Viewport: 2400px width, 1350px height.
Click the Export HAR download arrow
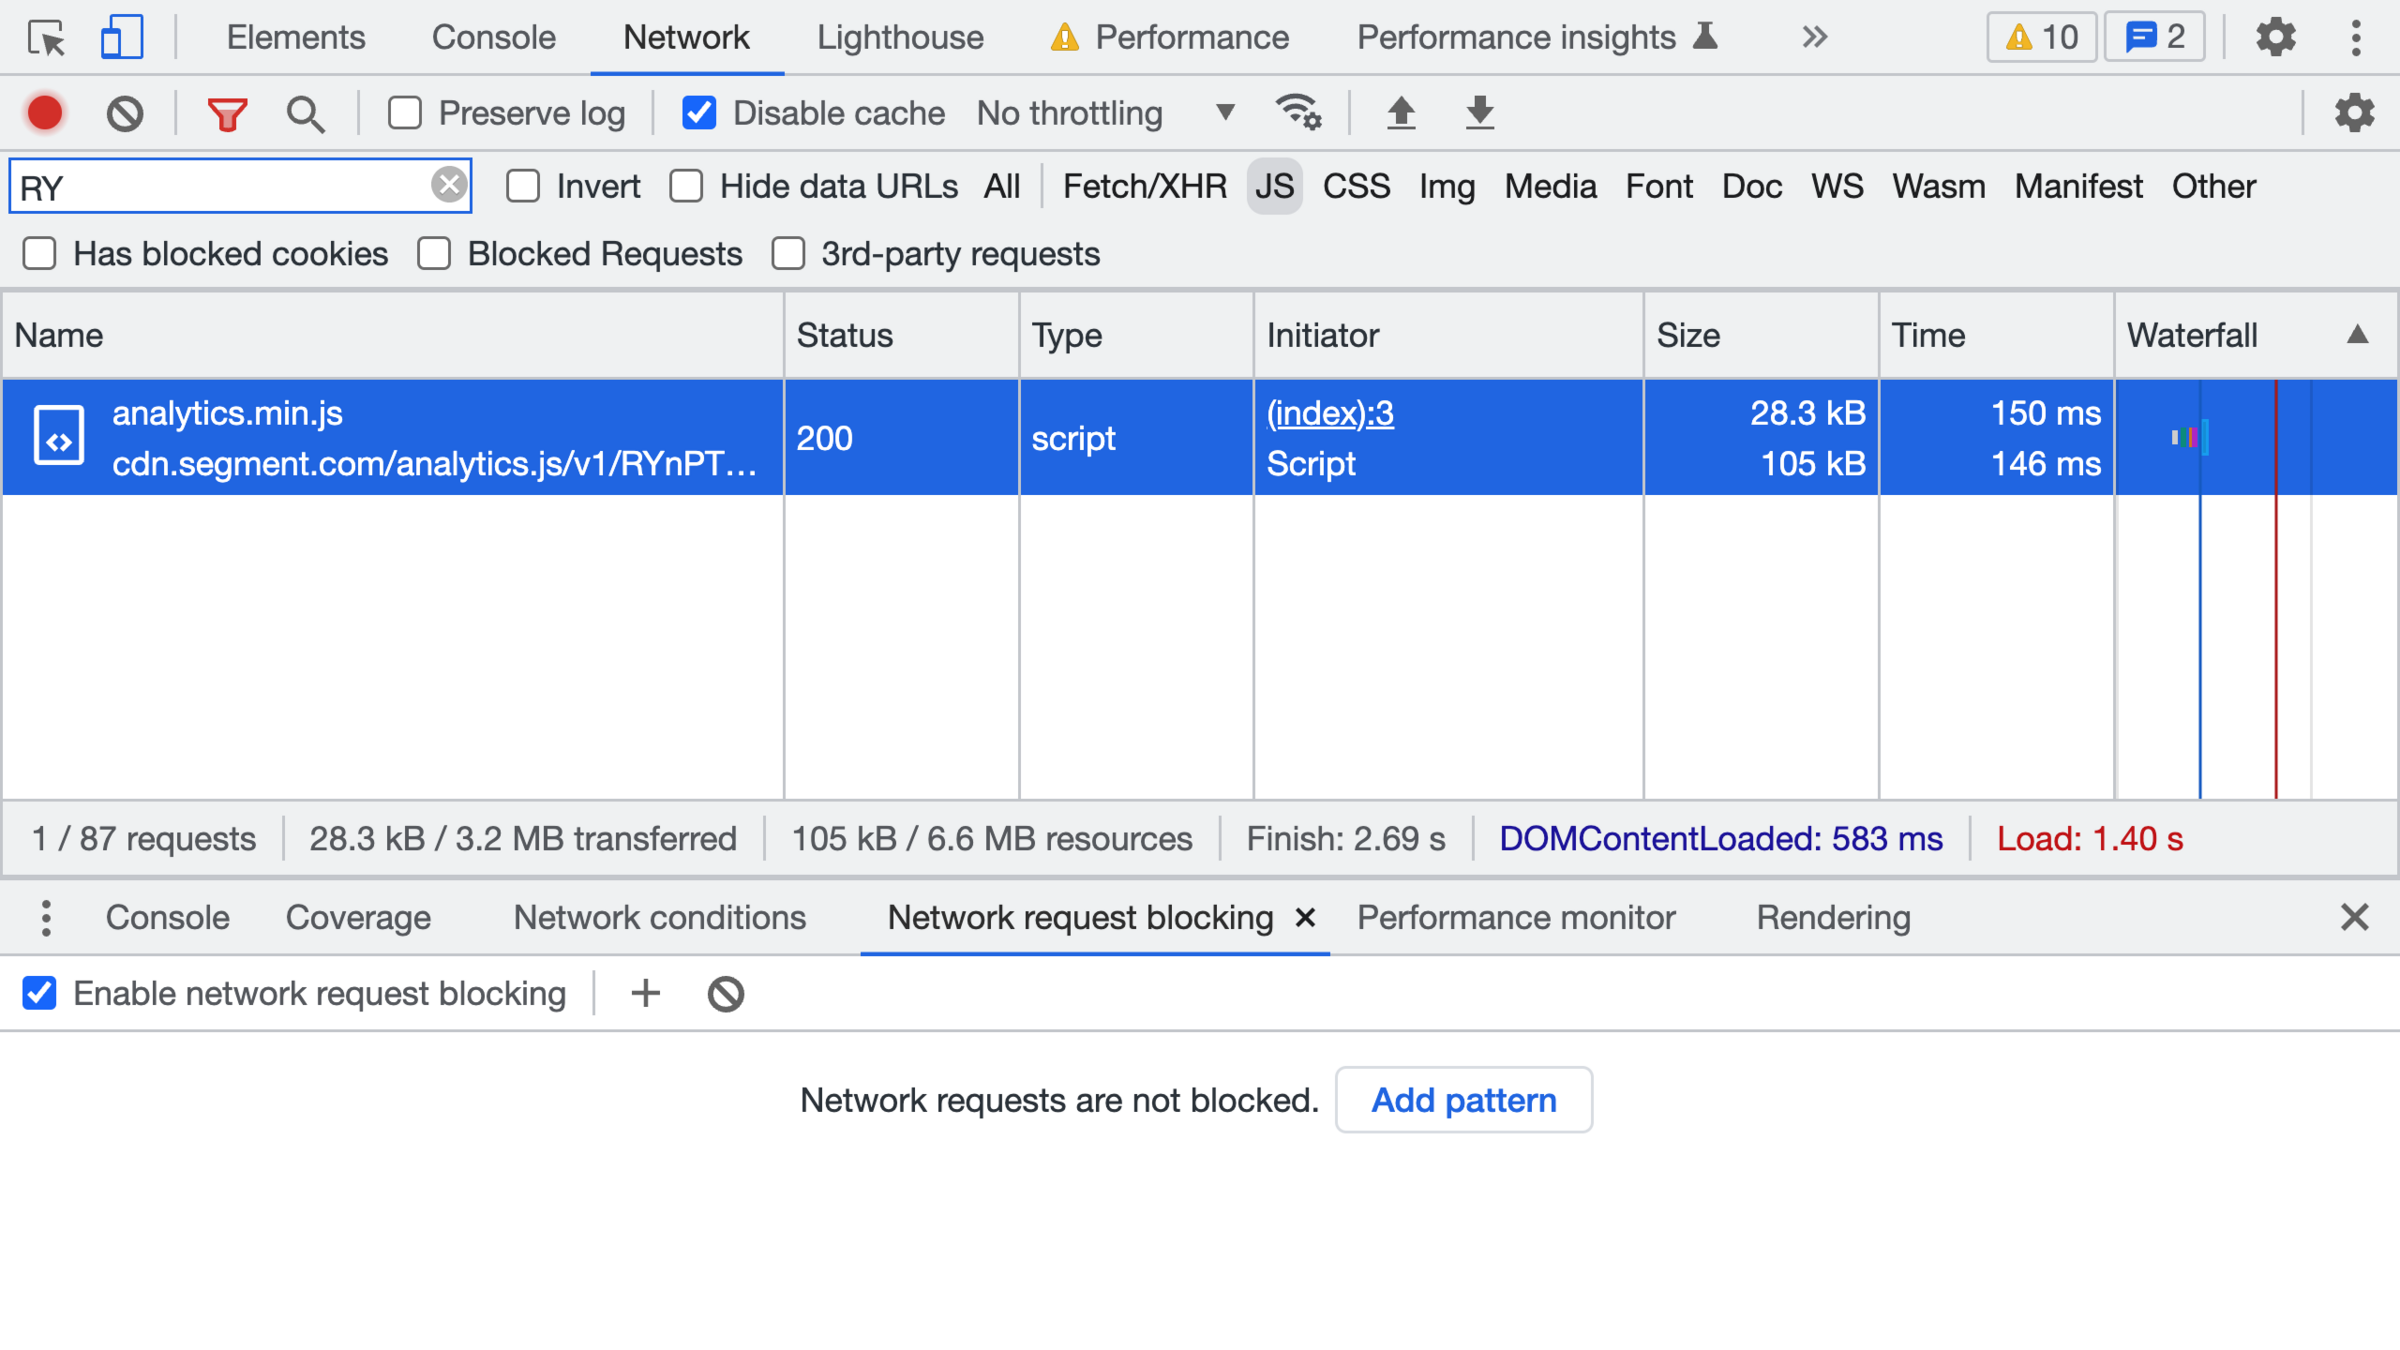pos(1479,113)
